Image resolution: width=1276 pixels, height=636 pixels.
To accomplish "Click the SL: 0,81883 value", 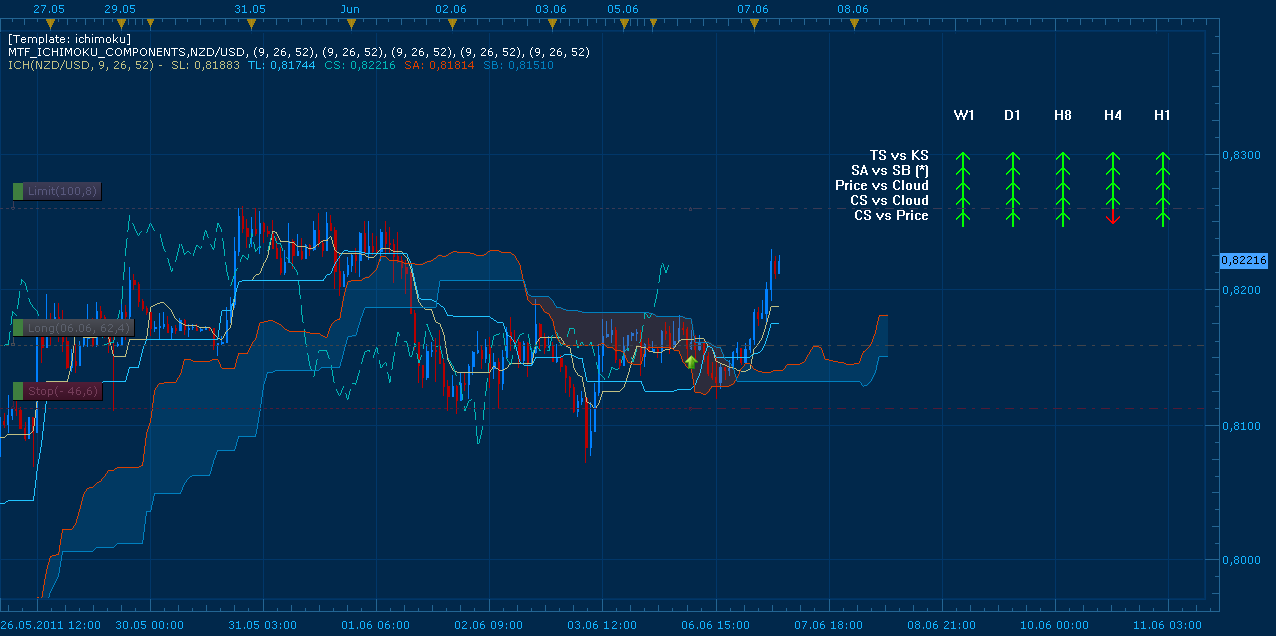I will (206, 64).
